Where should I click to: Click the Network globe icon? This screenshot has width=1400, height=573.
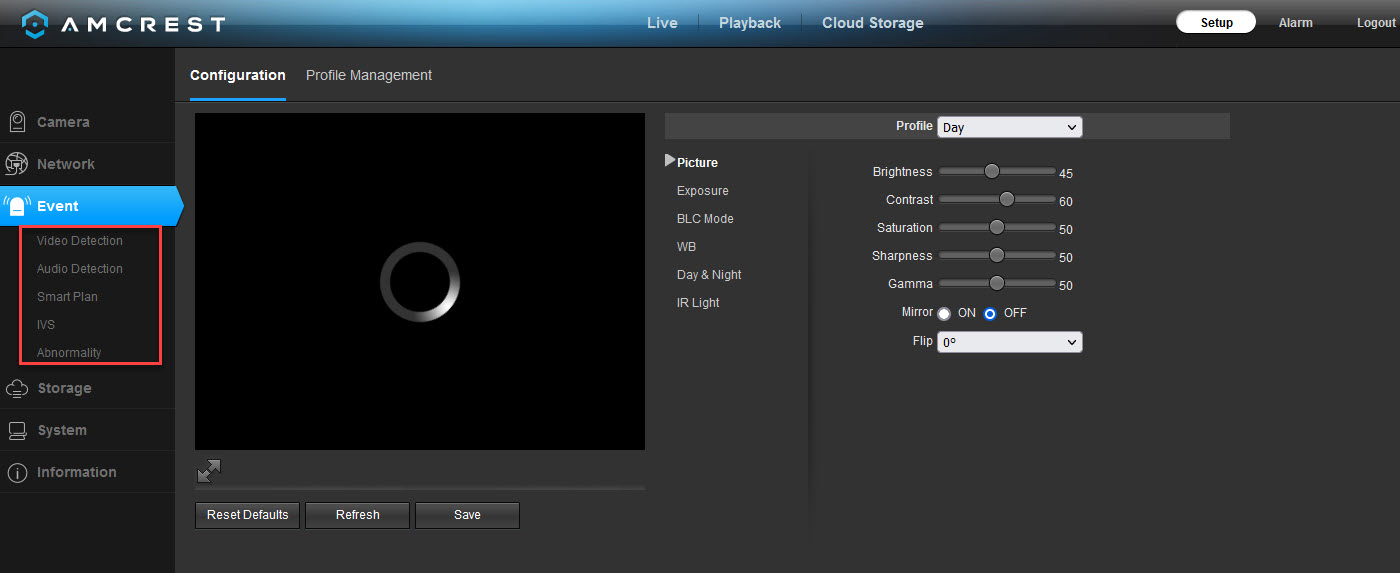pyautogui.click(x=17, y=164)
